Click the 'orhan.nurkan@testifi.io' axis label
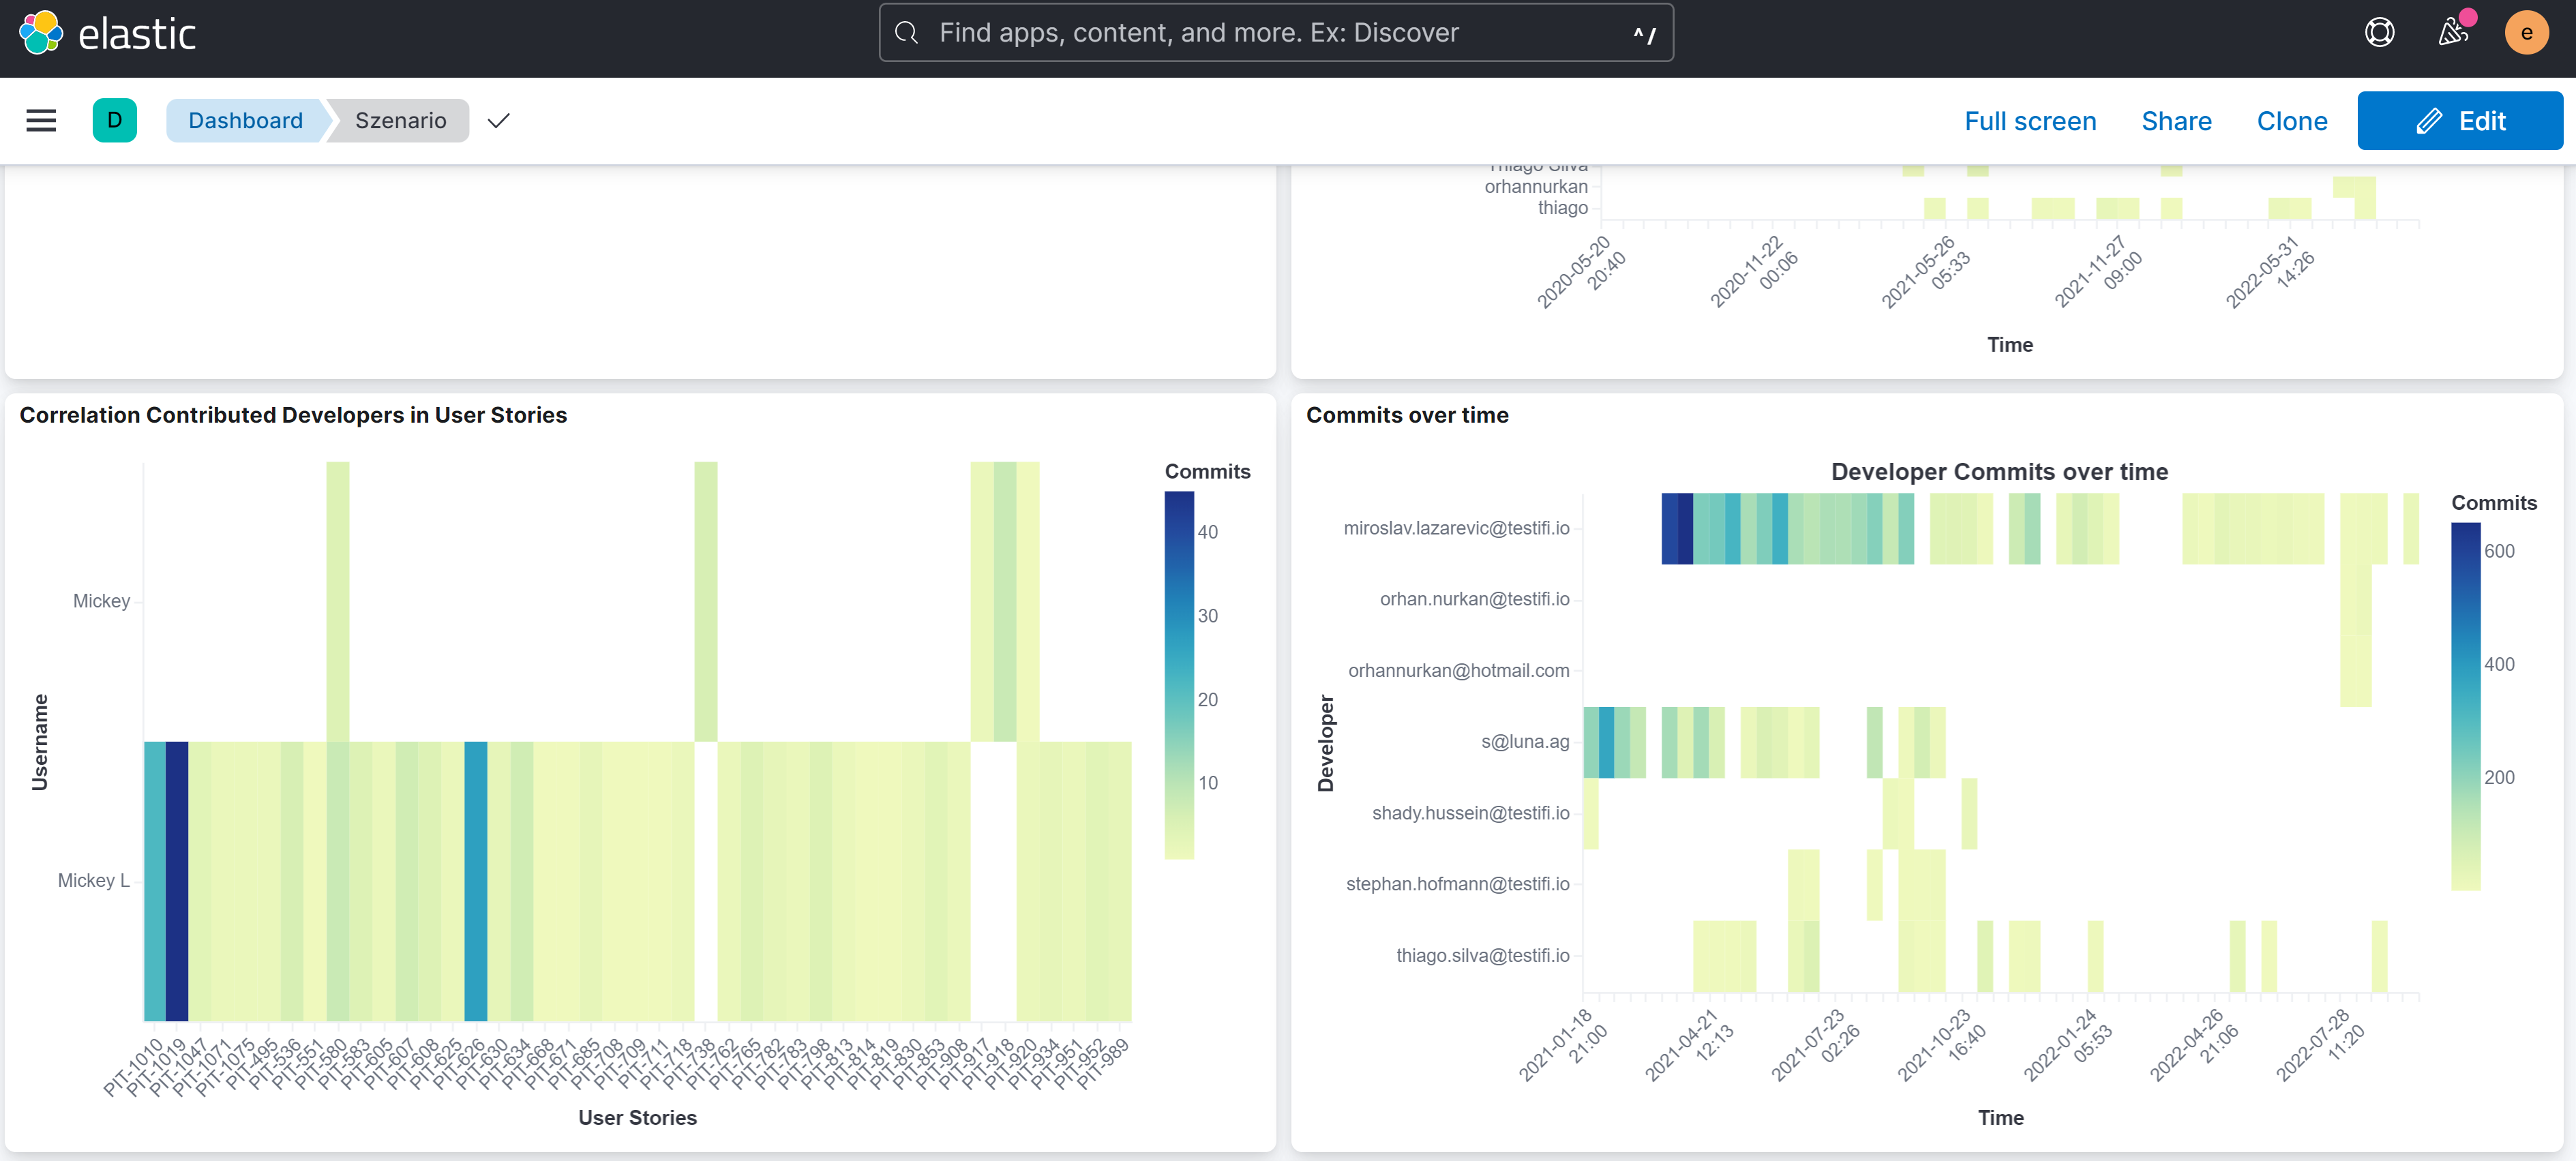Screen dimensions: 2576x1161 [1474, 599]
